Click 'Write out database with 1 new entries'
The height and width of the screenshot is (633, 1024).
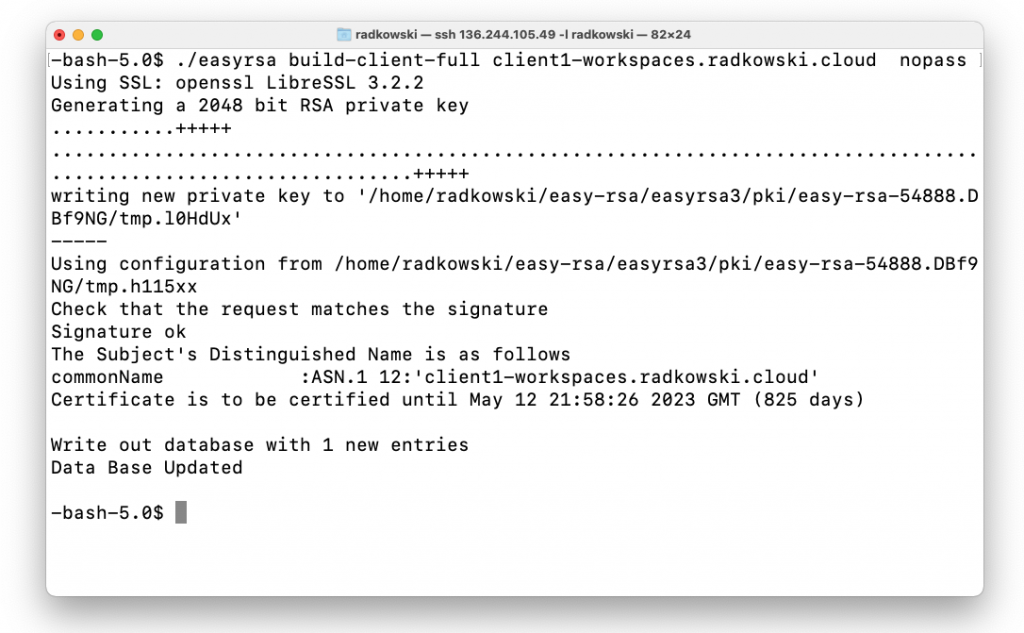tap(260, 445)
